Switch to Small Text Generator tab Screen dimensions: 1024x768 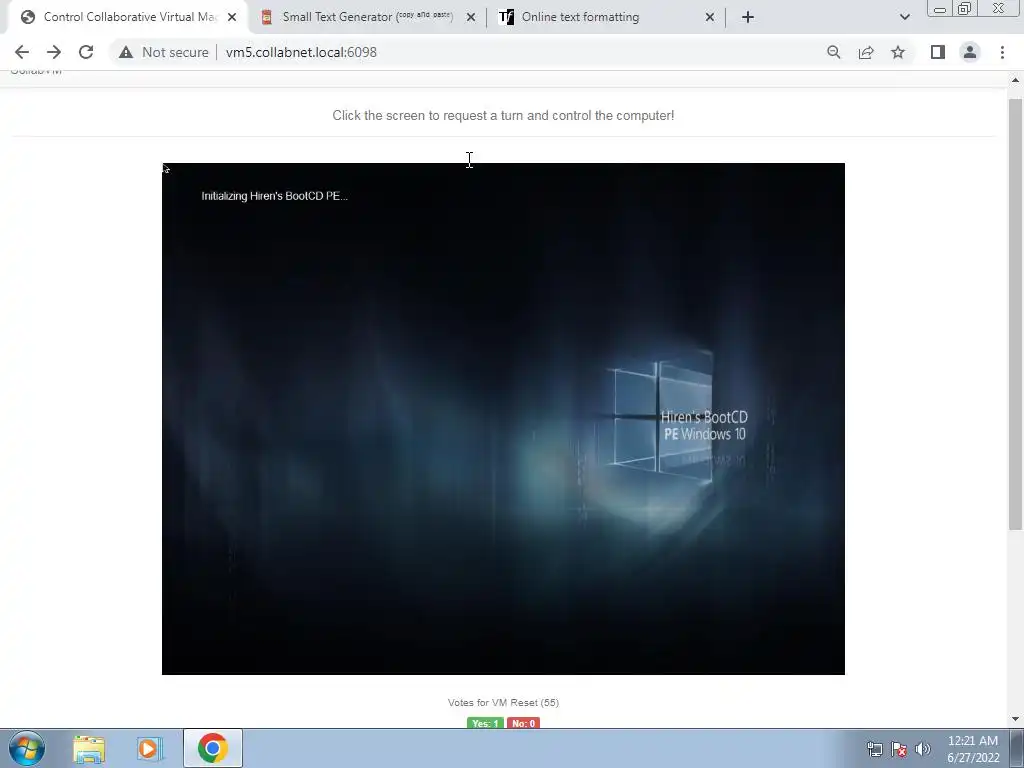[x=366, y=17]
